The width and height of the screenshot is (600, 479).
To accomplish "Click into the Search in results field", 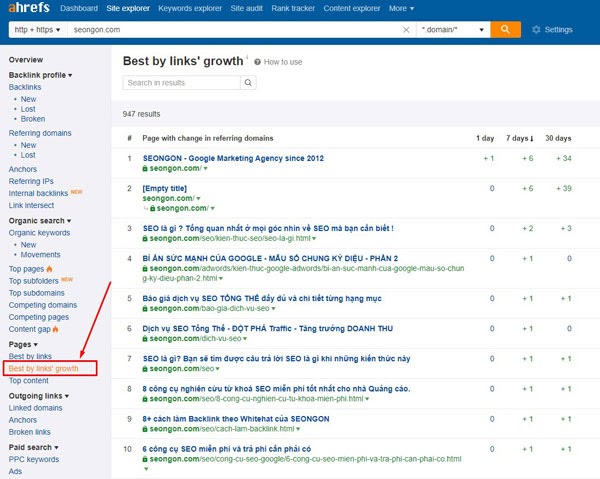I will click(x=182, y=83).
